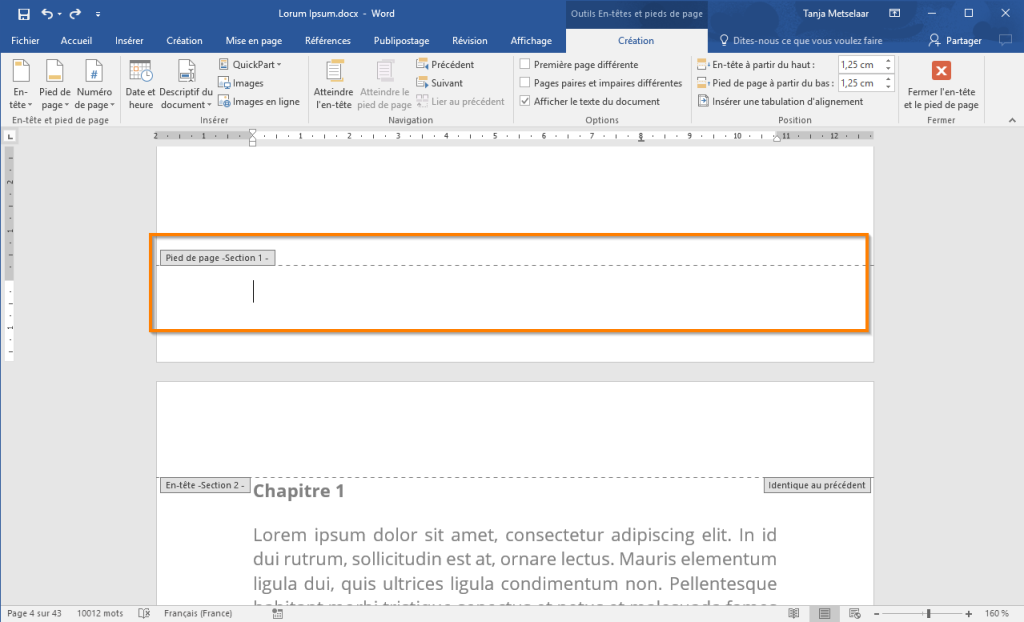Click the tab selector at ruler corner
The height and width of the screenshot is (622, 1024).
coord(10,137)
